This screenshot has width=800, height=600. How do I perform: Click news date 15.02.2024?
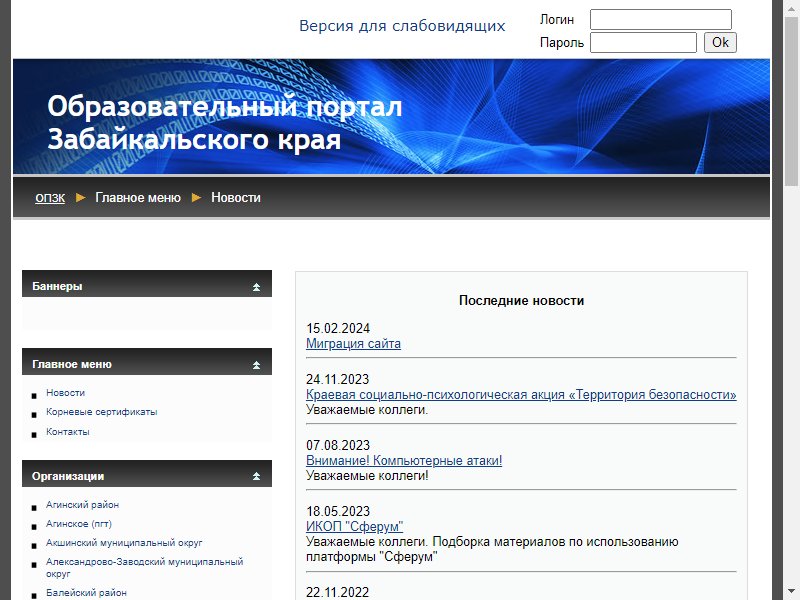click(338, 328)
